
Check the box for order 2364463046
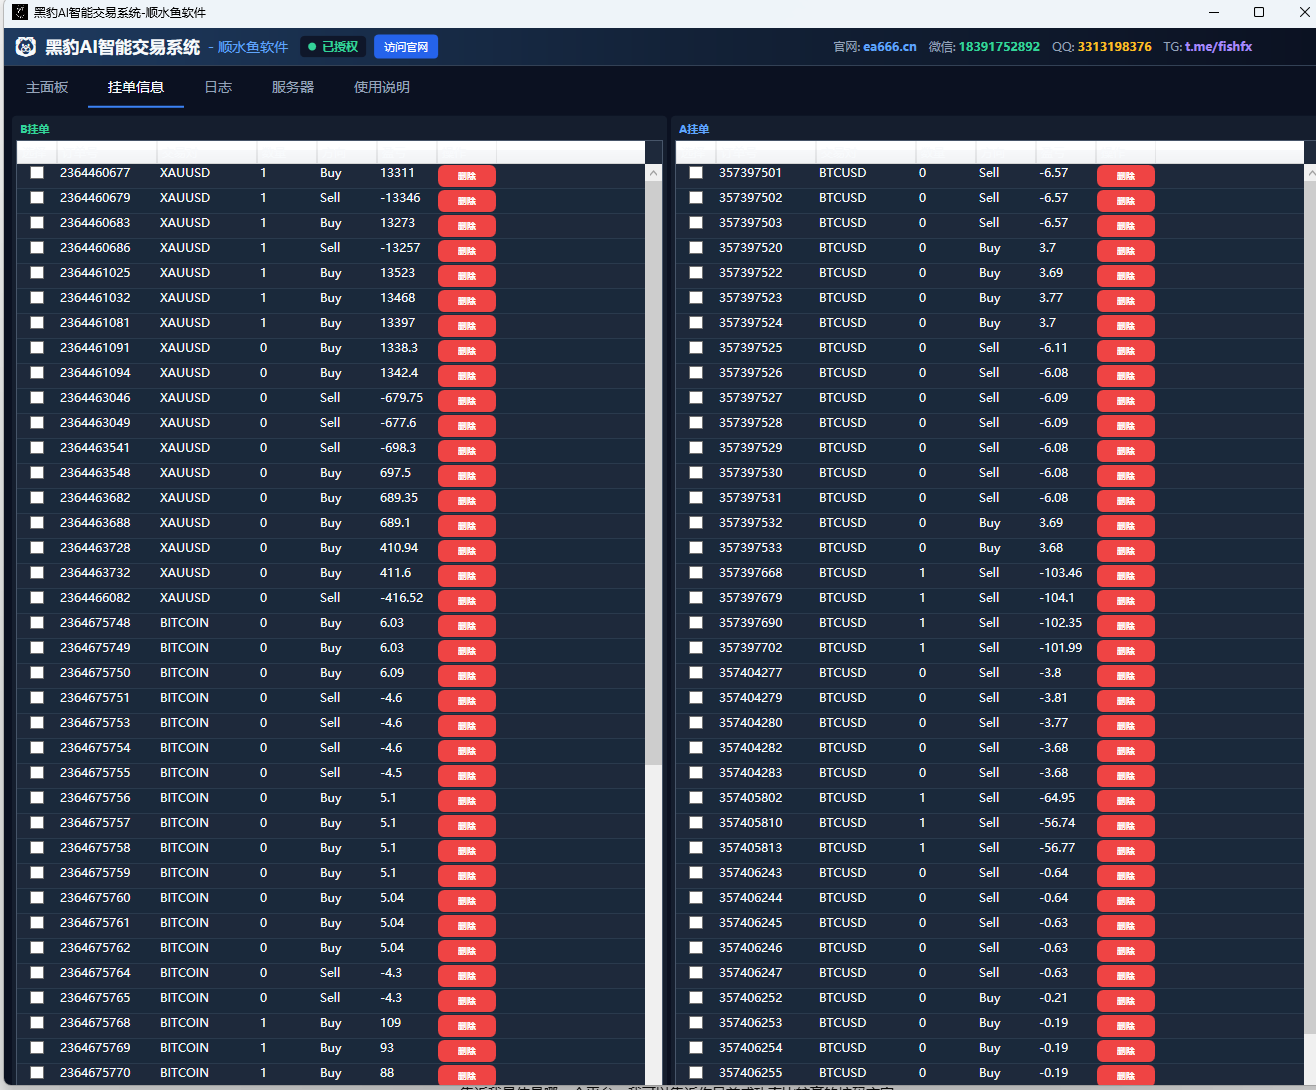[x=37, y=398]
